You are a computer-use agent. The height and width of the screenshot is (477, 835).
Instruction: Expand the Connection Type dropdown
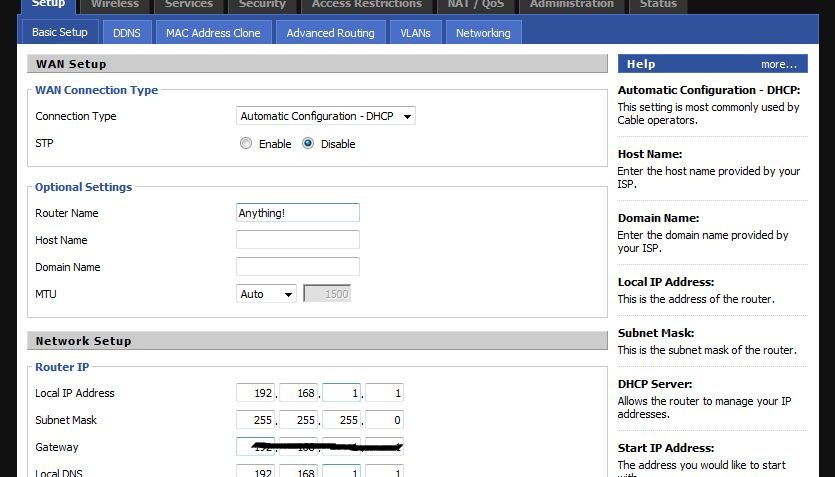[326, 116]
